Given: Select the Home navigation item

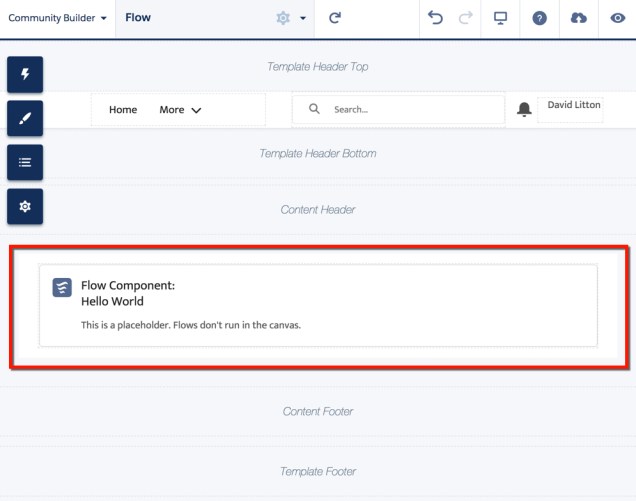Looking at the screenshot, I should (x=123, y=110).
